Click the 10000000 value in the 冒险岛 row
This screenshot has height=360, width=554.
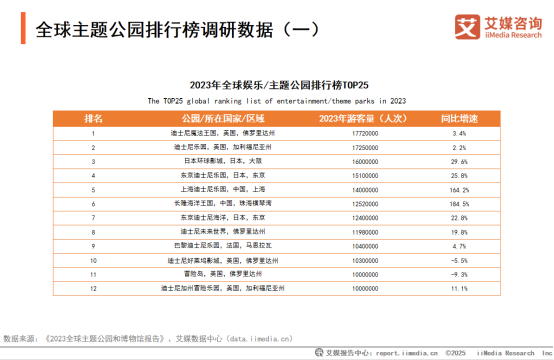click(365, 275)
